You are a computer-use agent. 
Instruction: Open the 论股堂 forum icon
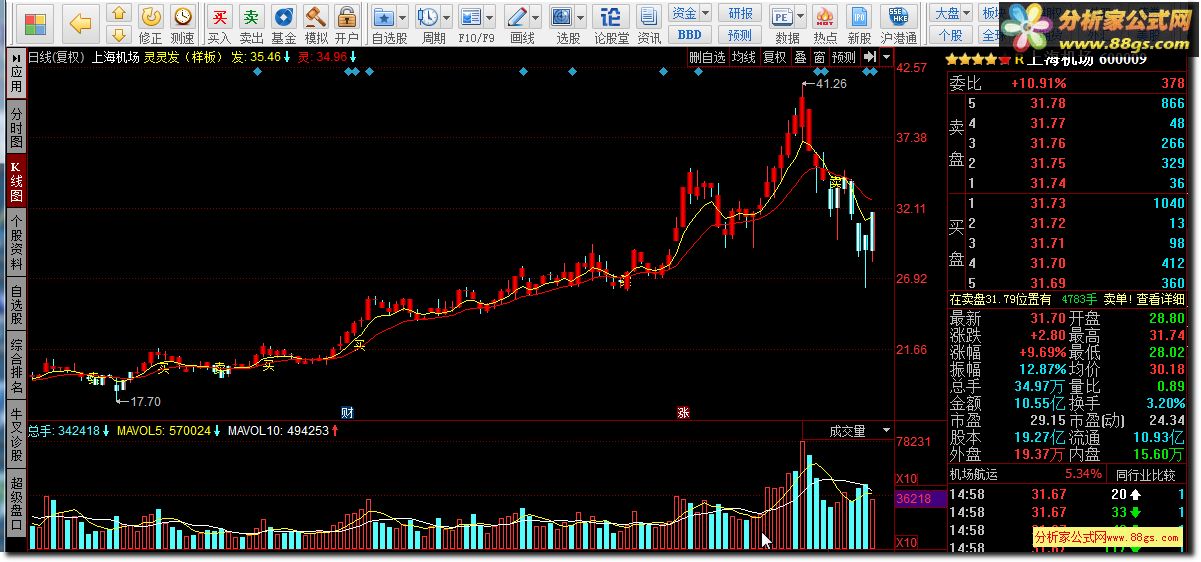tap(611, 17)
